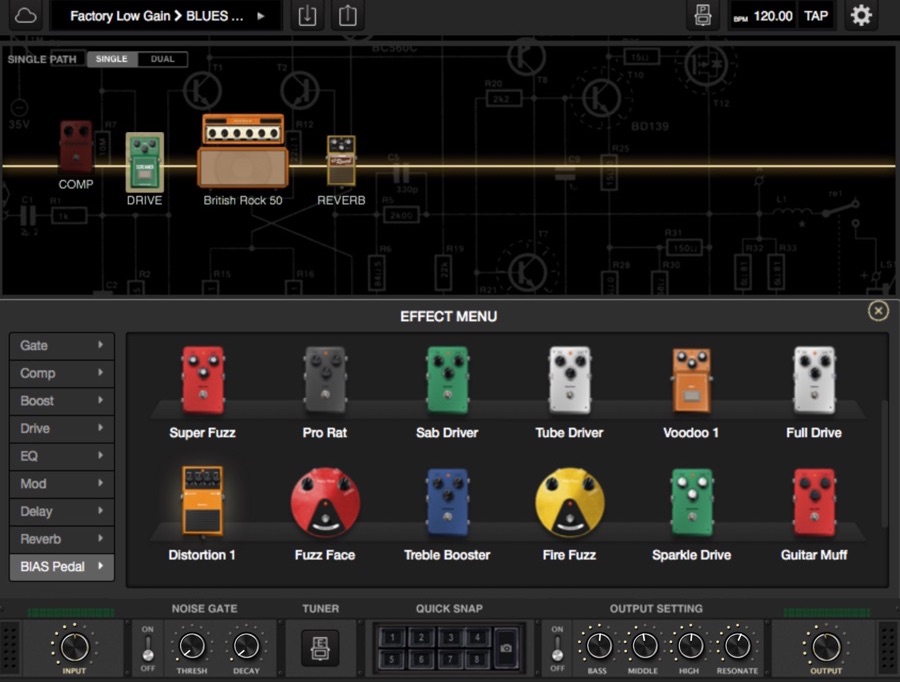Select Quick Snap slot 7
Viewport: 900px width, 682px height.
(450, 659)
